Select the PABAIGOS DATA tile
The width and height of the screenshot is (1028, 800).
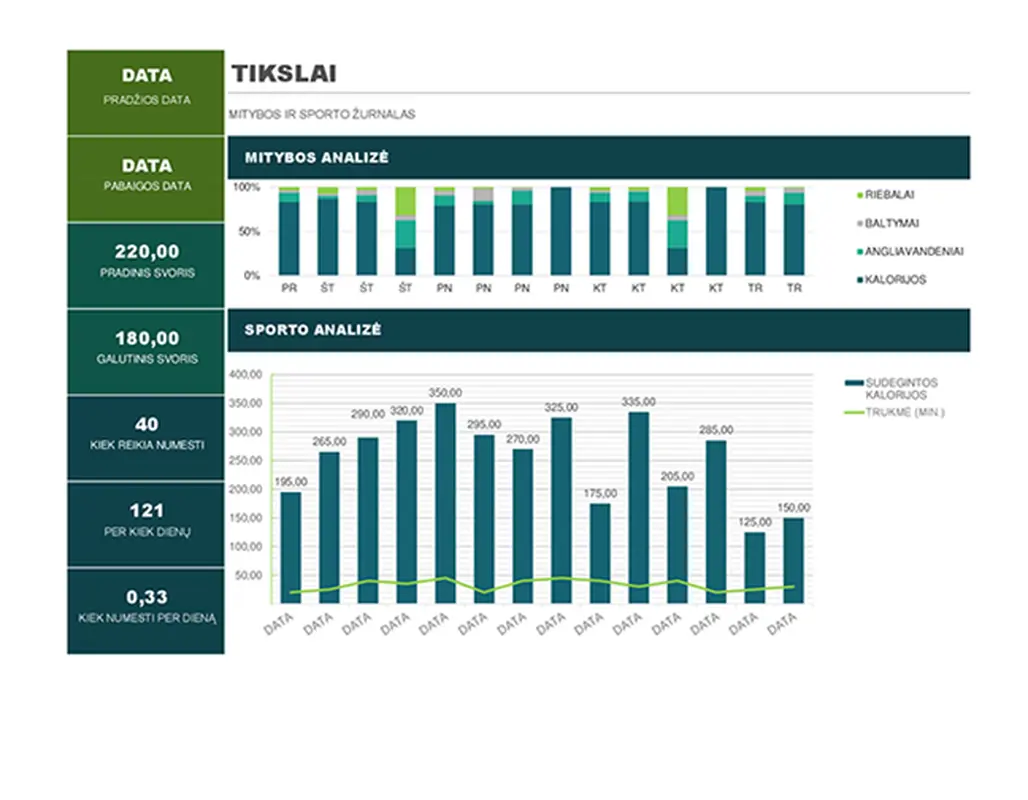[x=146, y=179]
